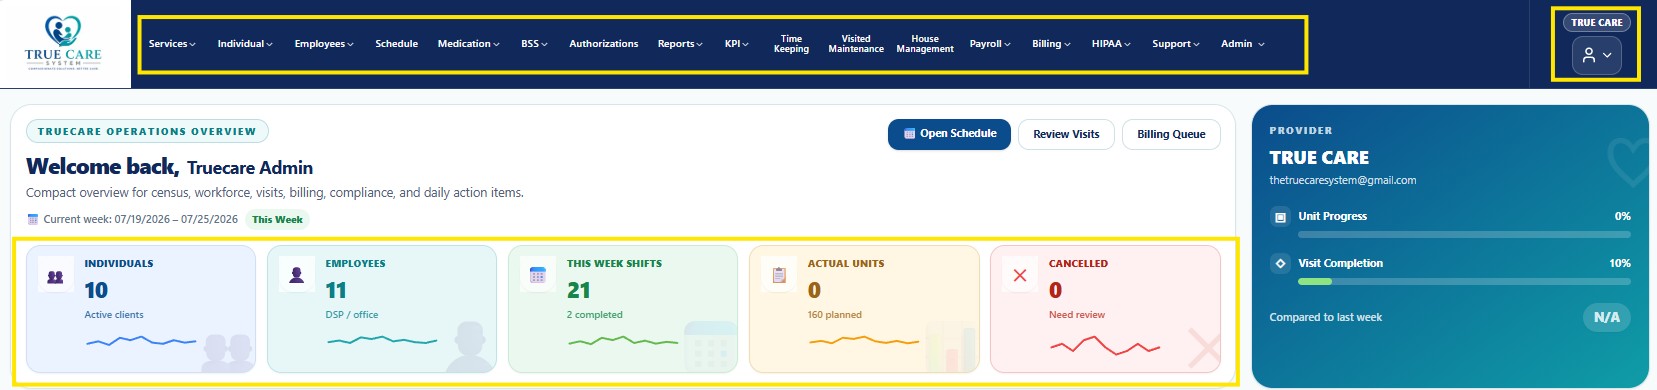1657x390 pixels.
Task: Click the Cancelled red X icon
Action: click(x=1019, y=275)
